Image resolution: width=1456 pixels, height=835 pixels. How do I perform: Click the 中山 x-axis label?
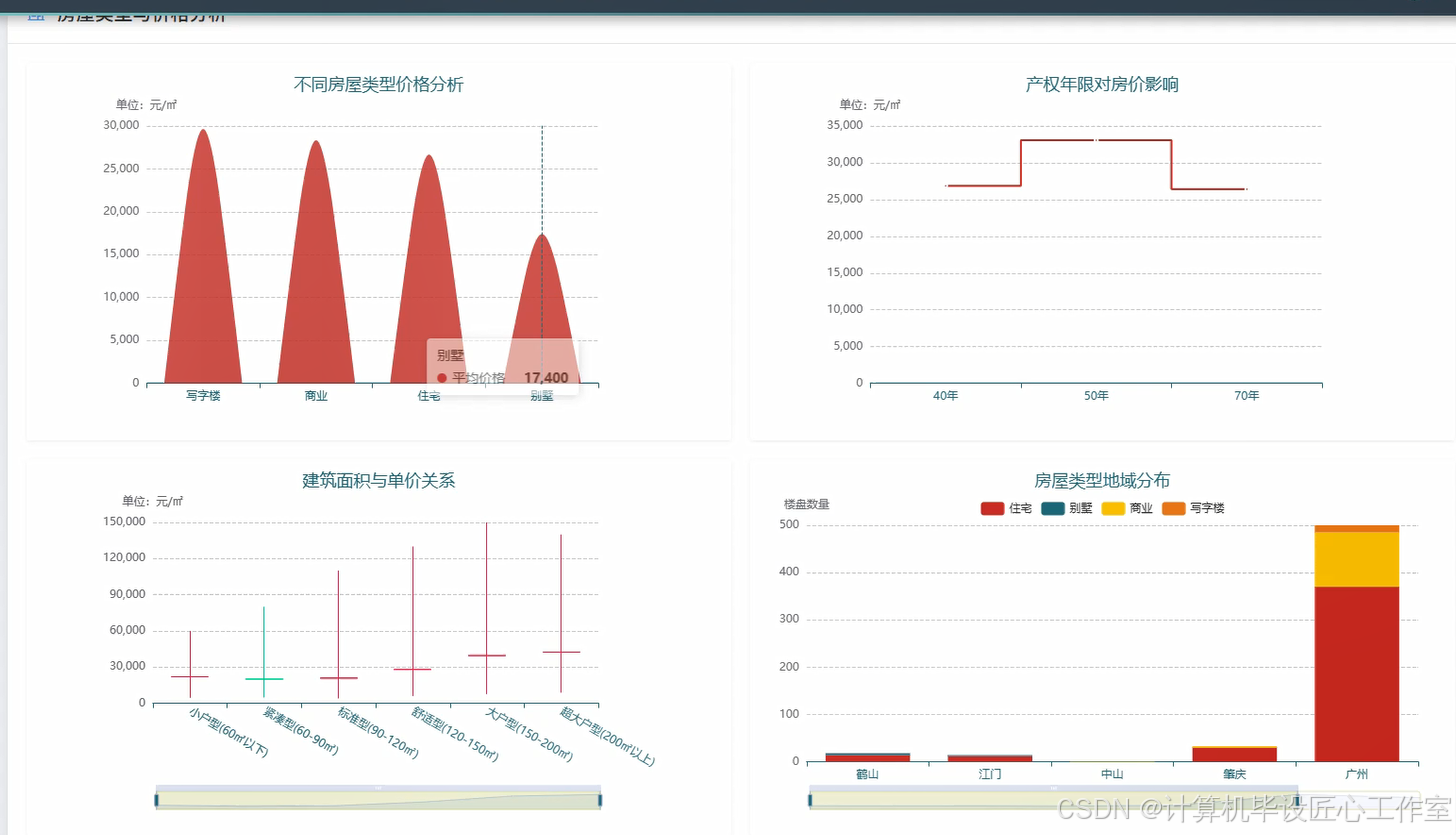(x=1112, y=775)
